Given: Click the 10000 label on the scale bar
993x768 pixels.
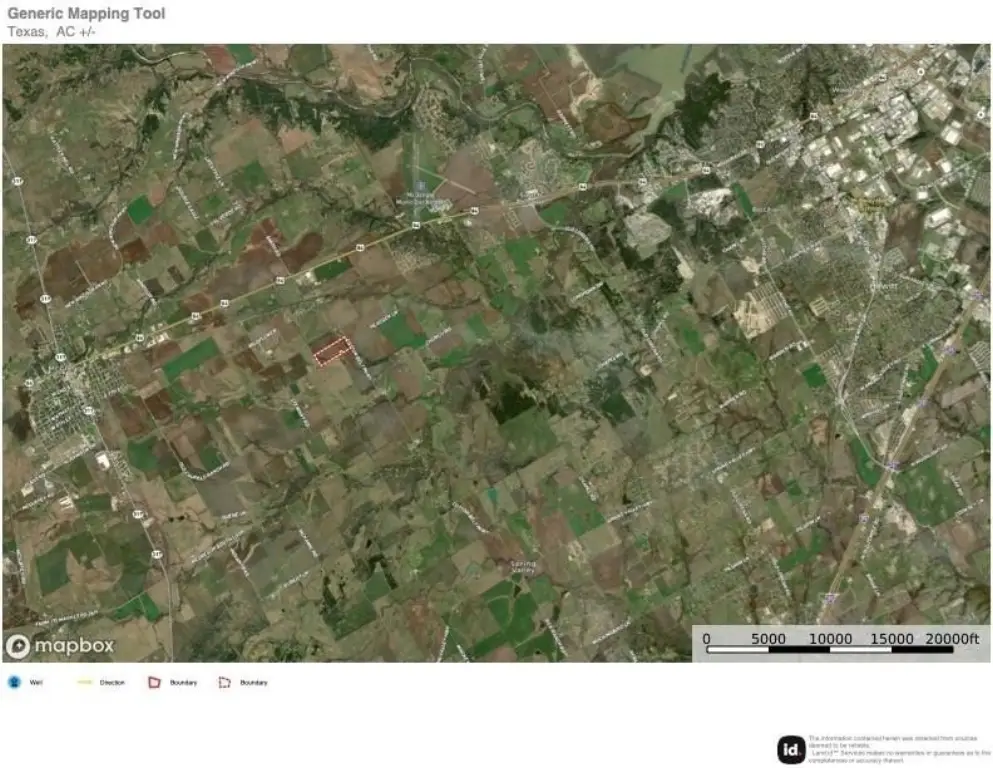Looking at the screenshot, I should click(x=830, y=639).
